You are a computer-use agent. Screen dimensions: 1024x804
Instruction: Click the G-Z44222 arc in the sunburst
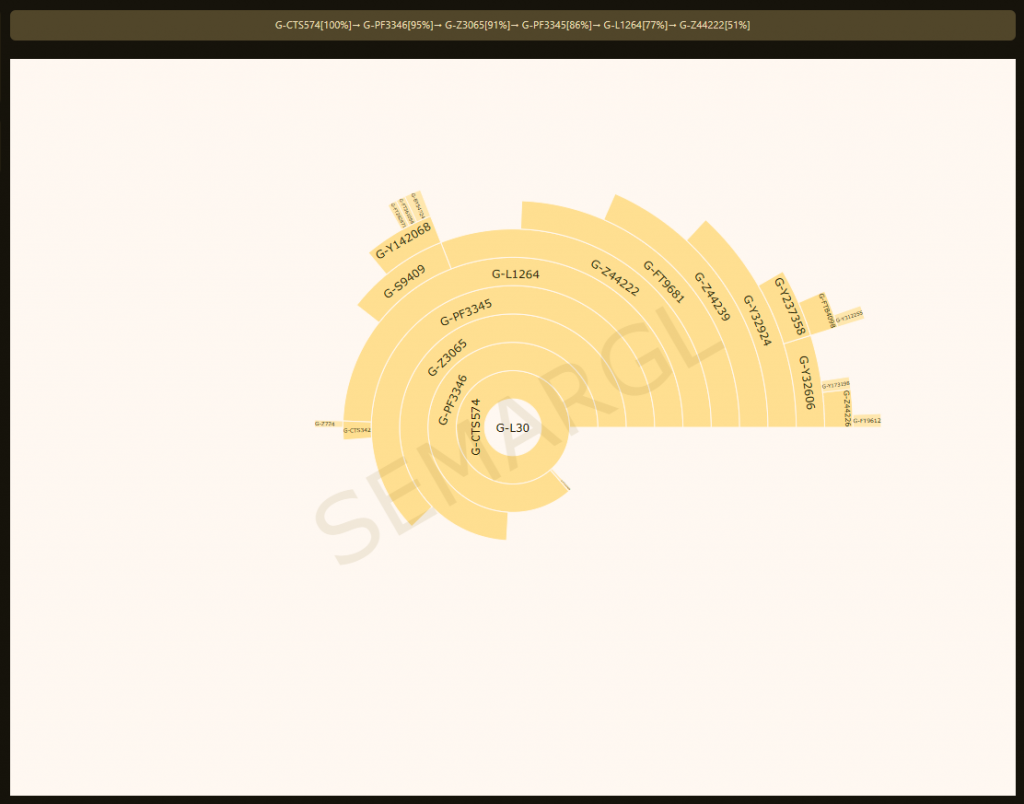(x=614, y=278)
